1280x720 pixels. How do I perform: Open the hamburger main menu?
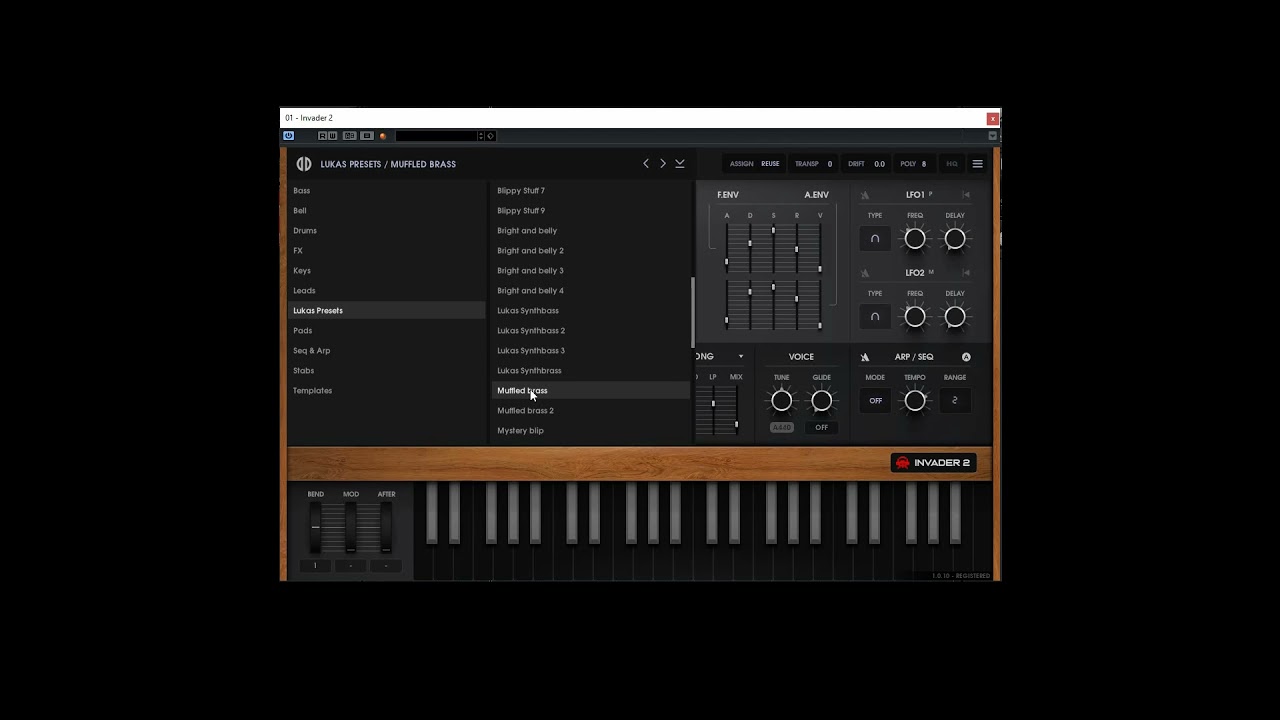coord(977,164)
